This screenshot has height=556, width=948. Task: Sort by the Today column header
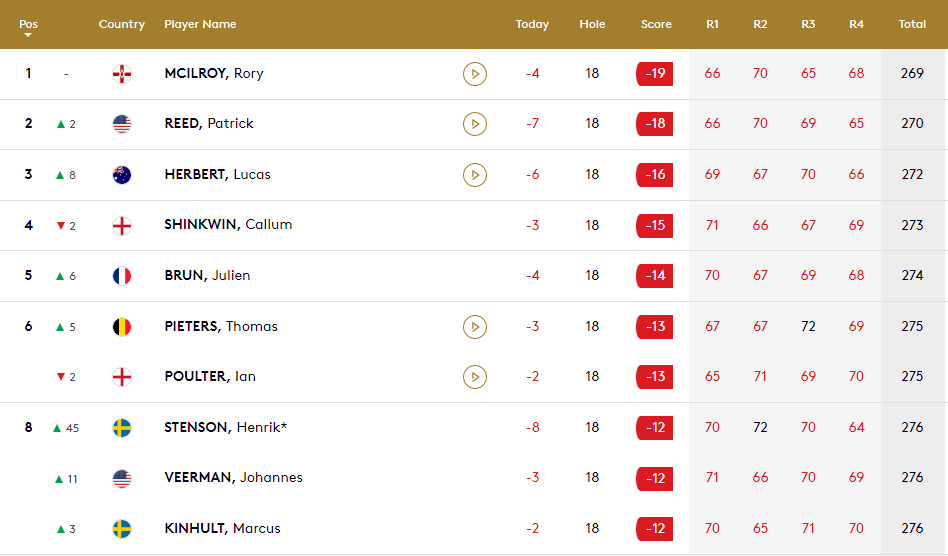pyautogui.click(x=532, y=24)
